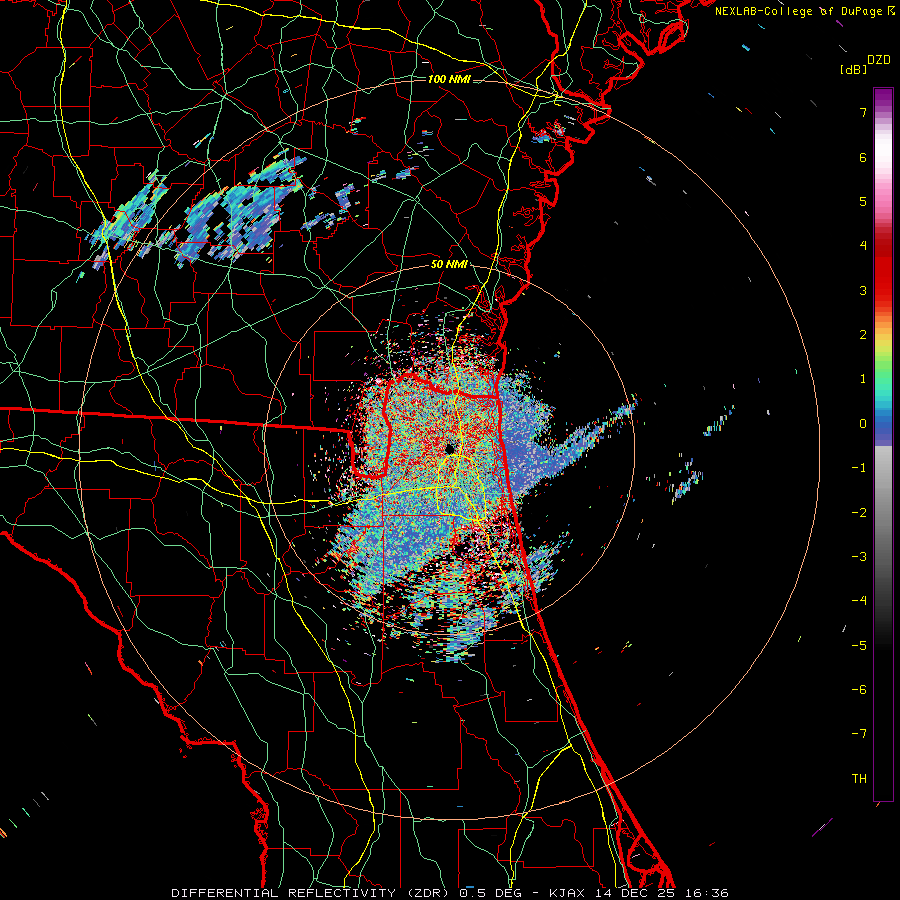Click the "50 NMI" range ring label
The height and width of the screenshot is (900, 900).
pyautogui.click(x=449, y=265)
